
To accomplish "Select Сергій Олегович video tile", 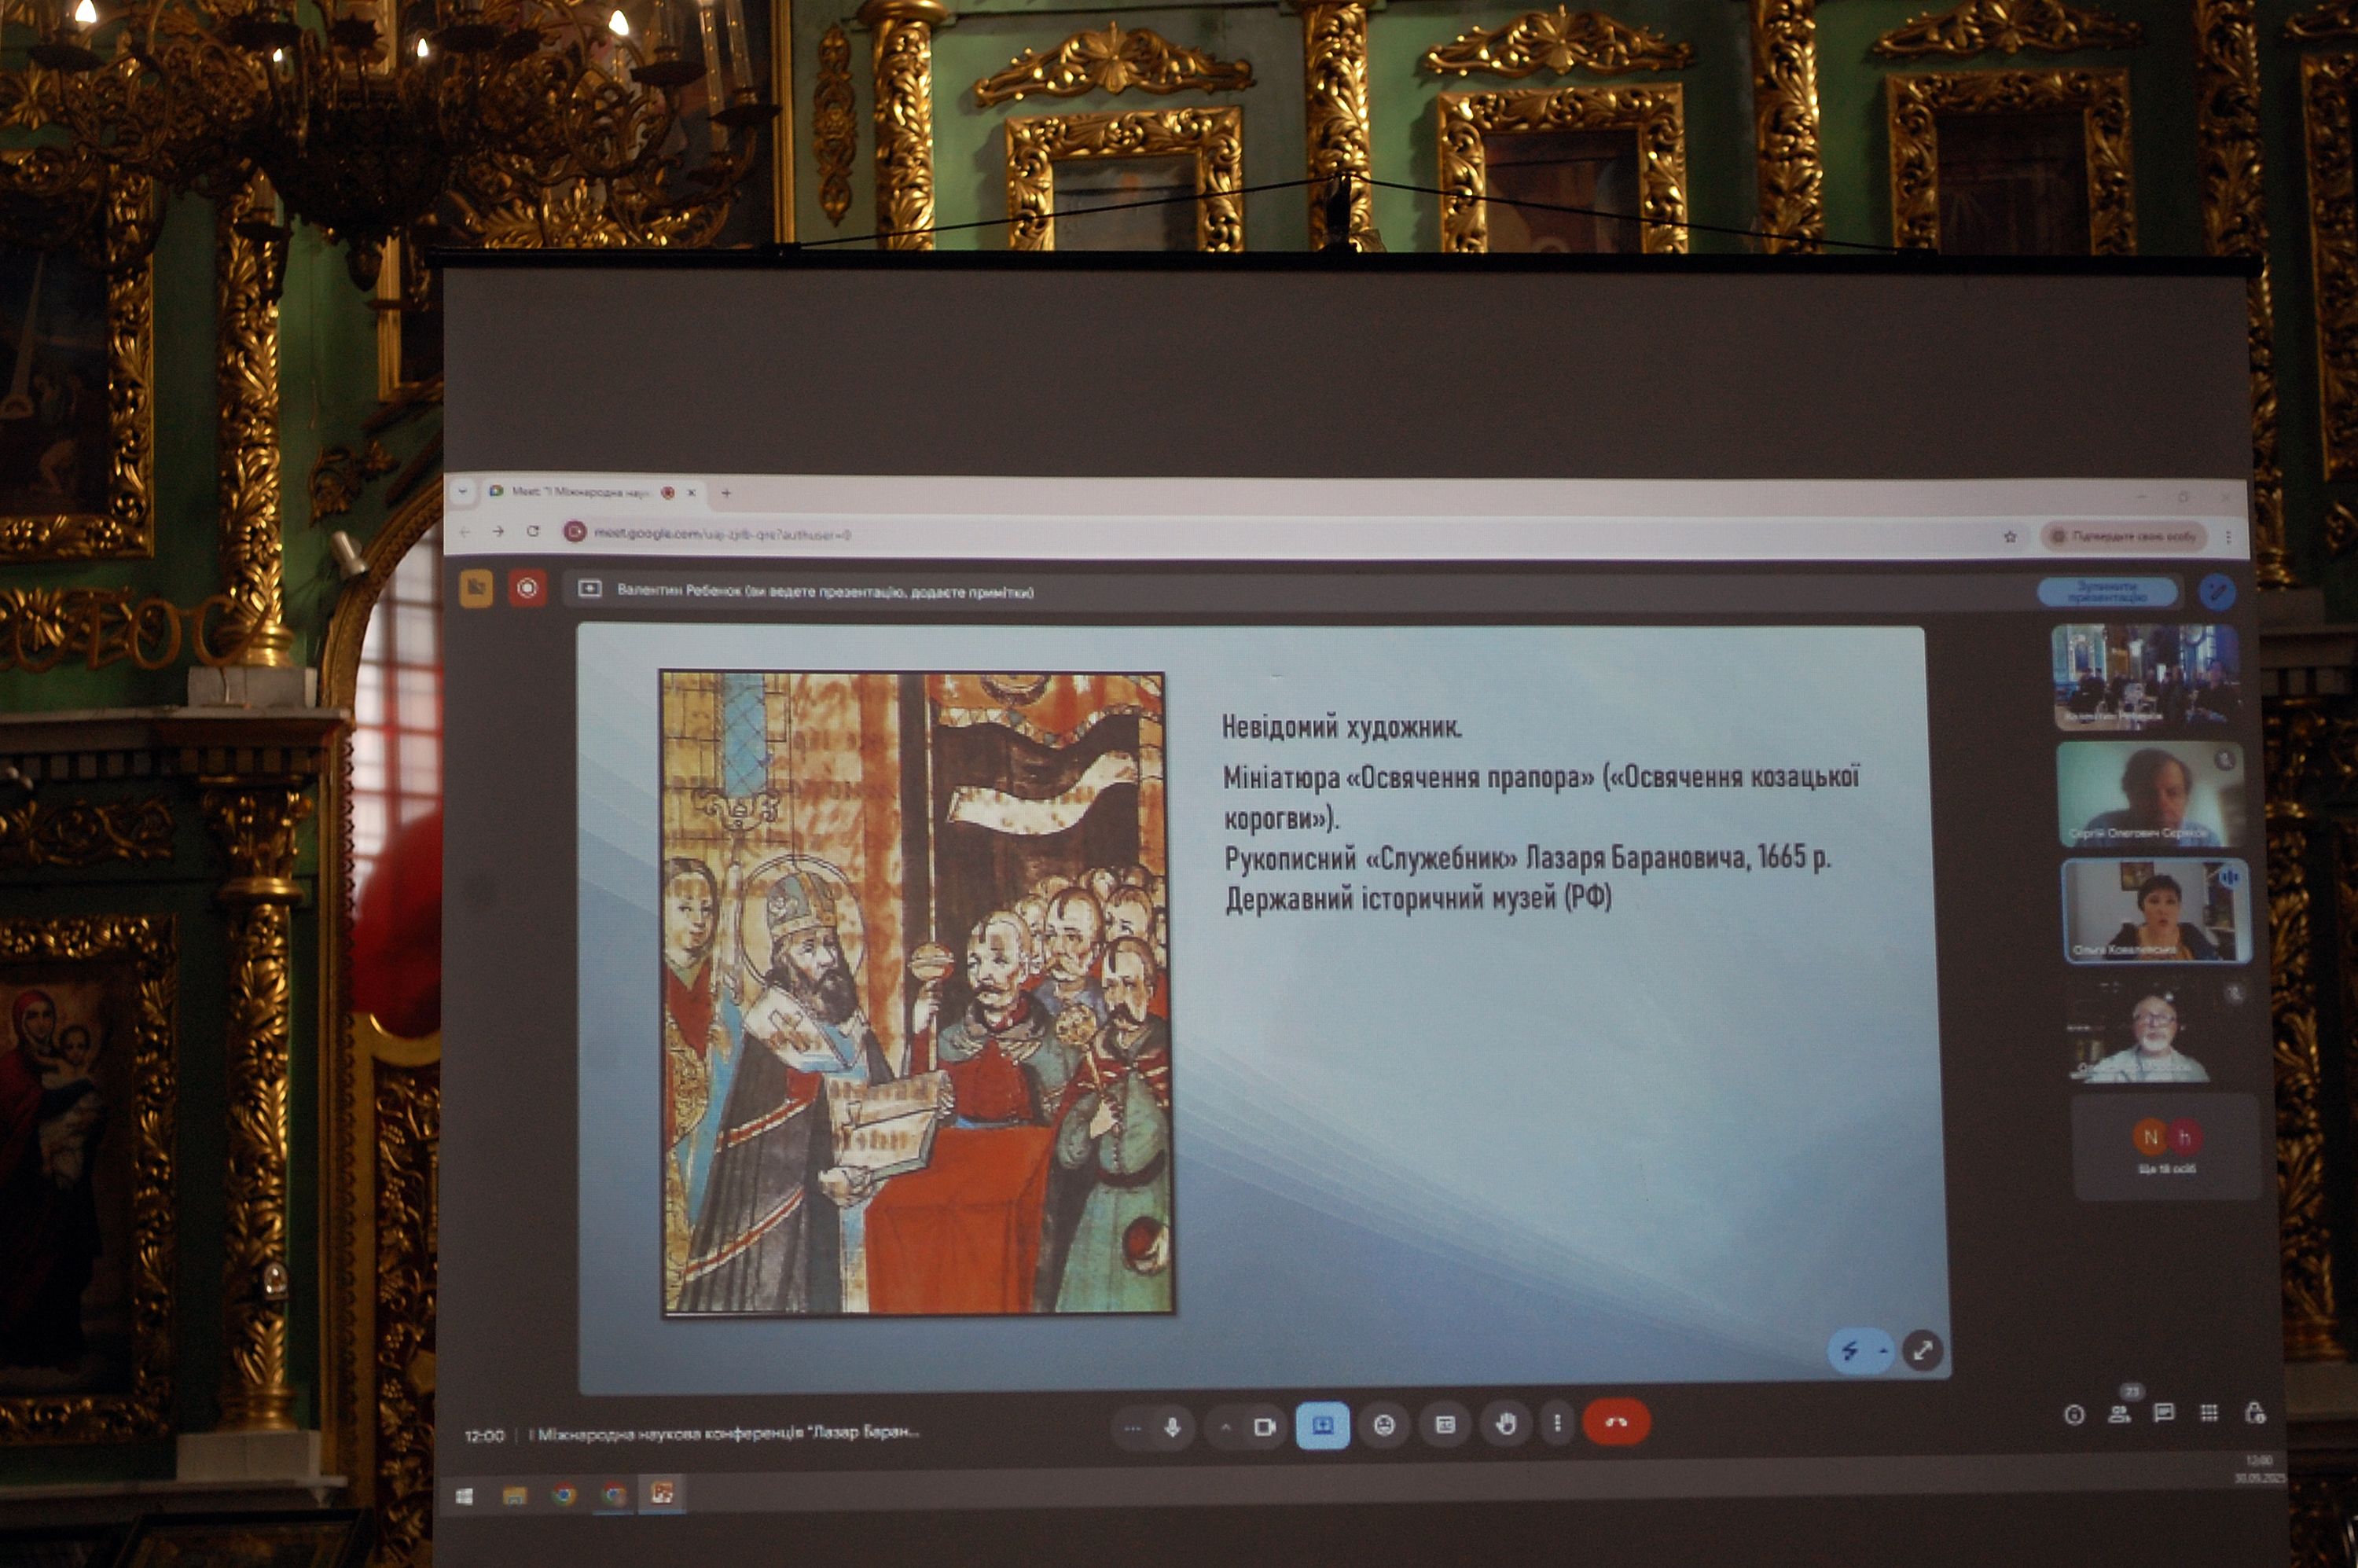I will 2150,794.
